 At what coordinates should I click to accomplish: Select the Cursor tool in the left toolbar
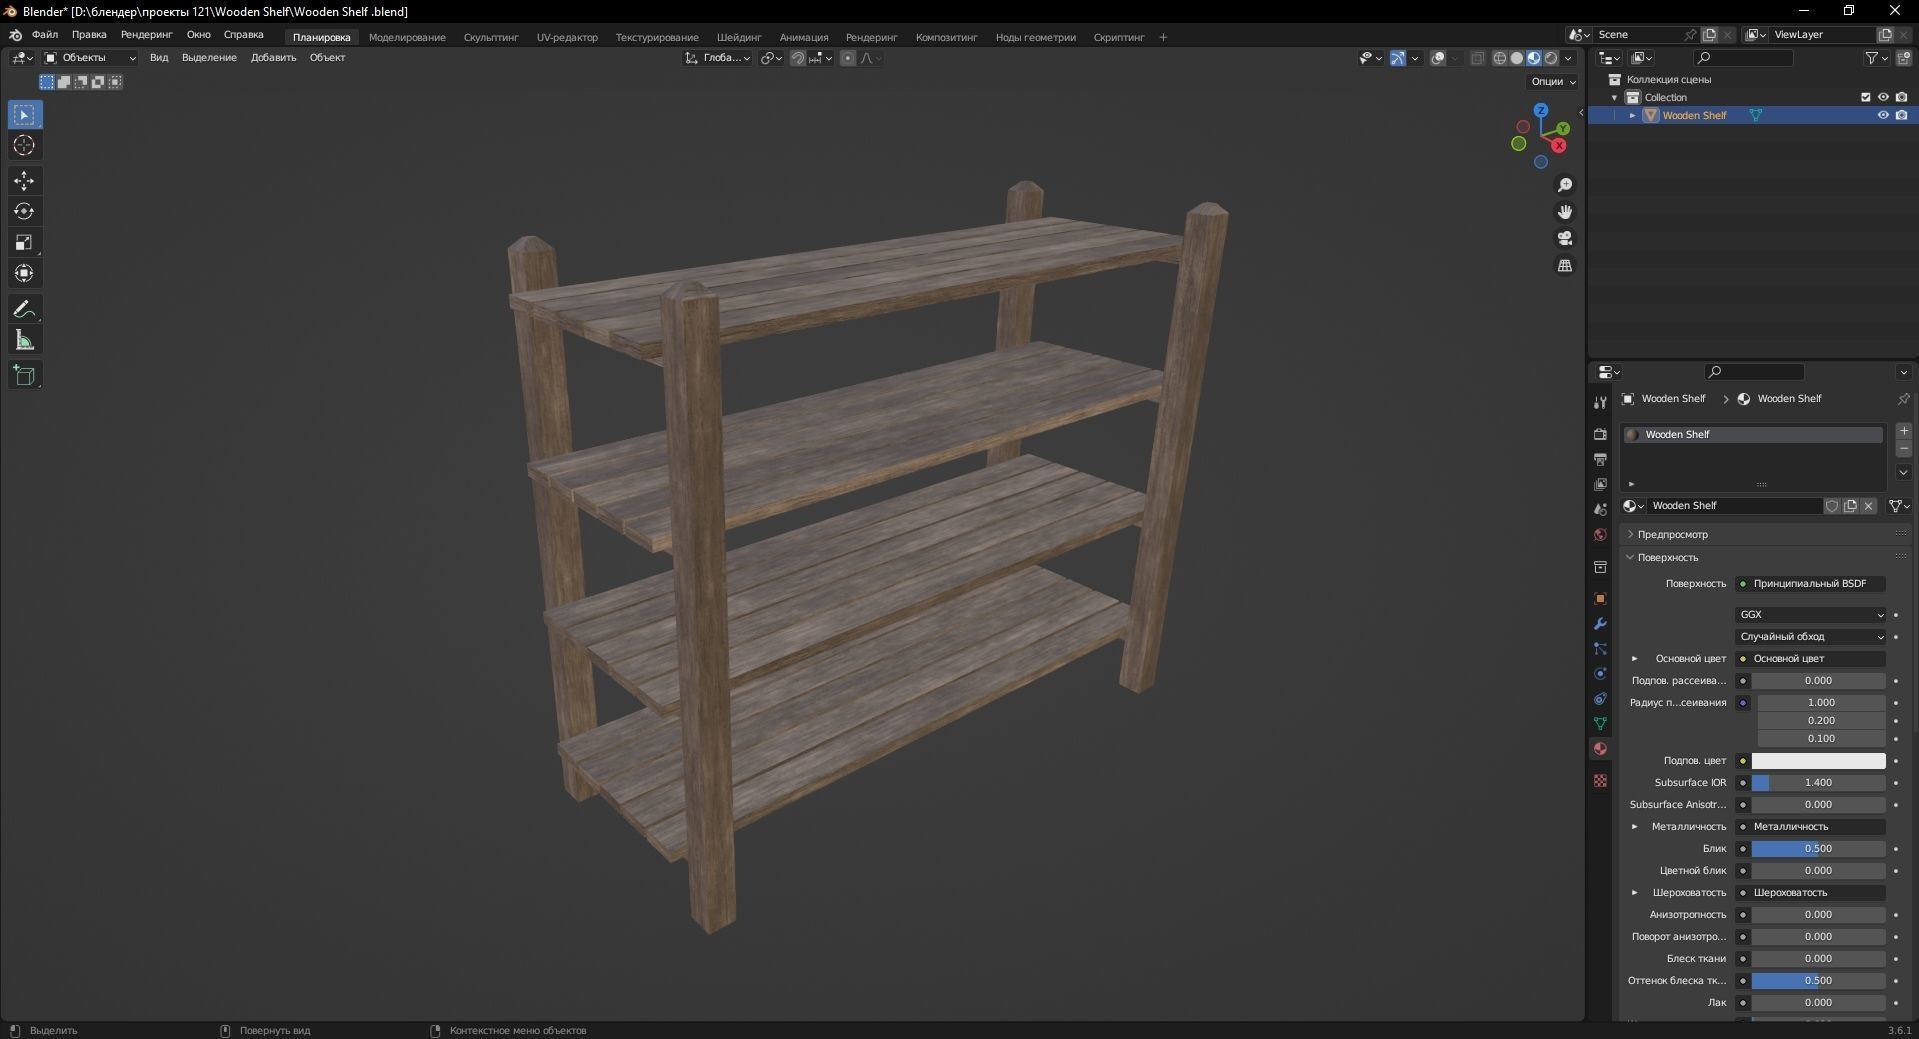[x=24, y=146]
